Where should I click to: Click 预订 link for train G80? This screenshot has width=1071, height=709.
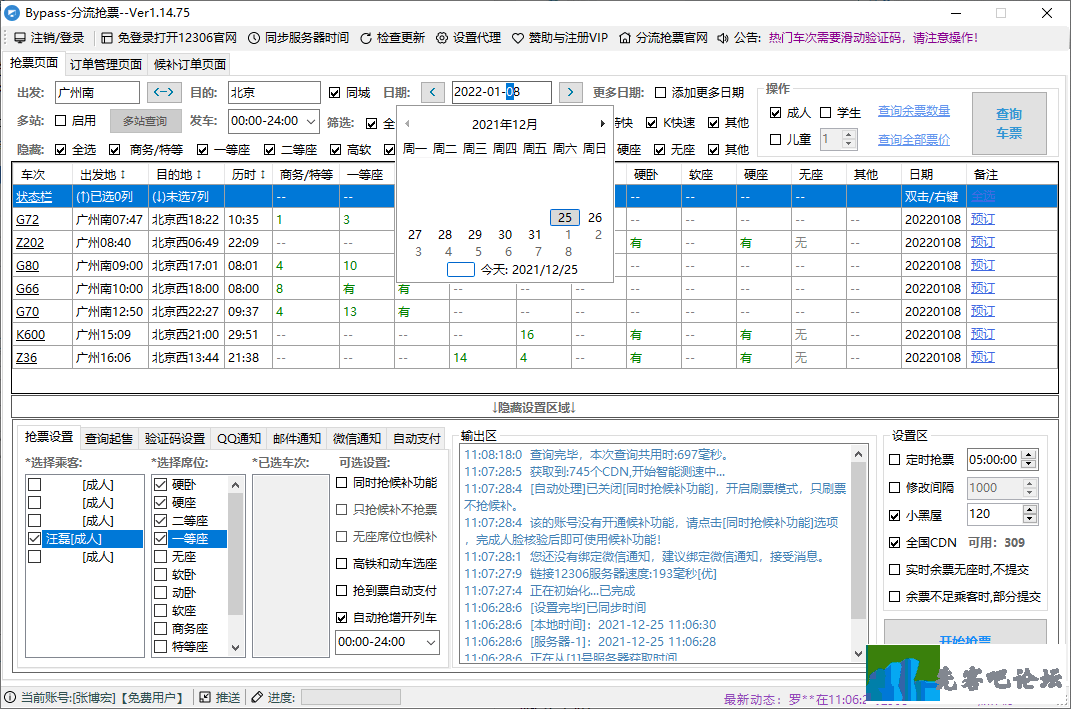click(982, 265)
